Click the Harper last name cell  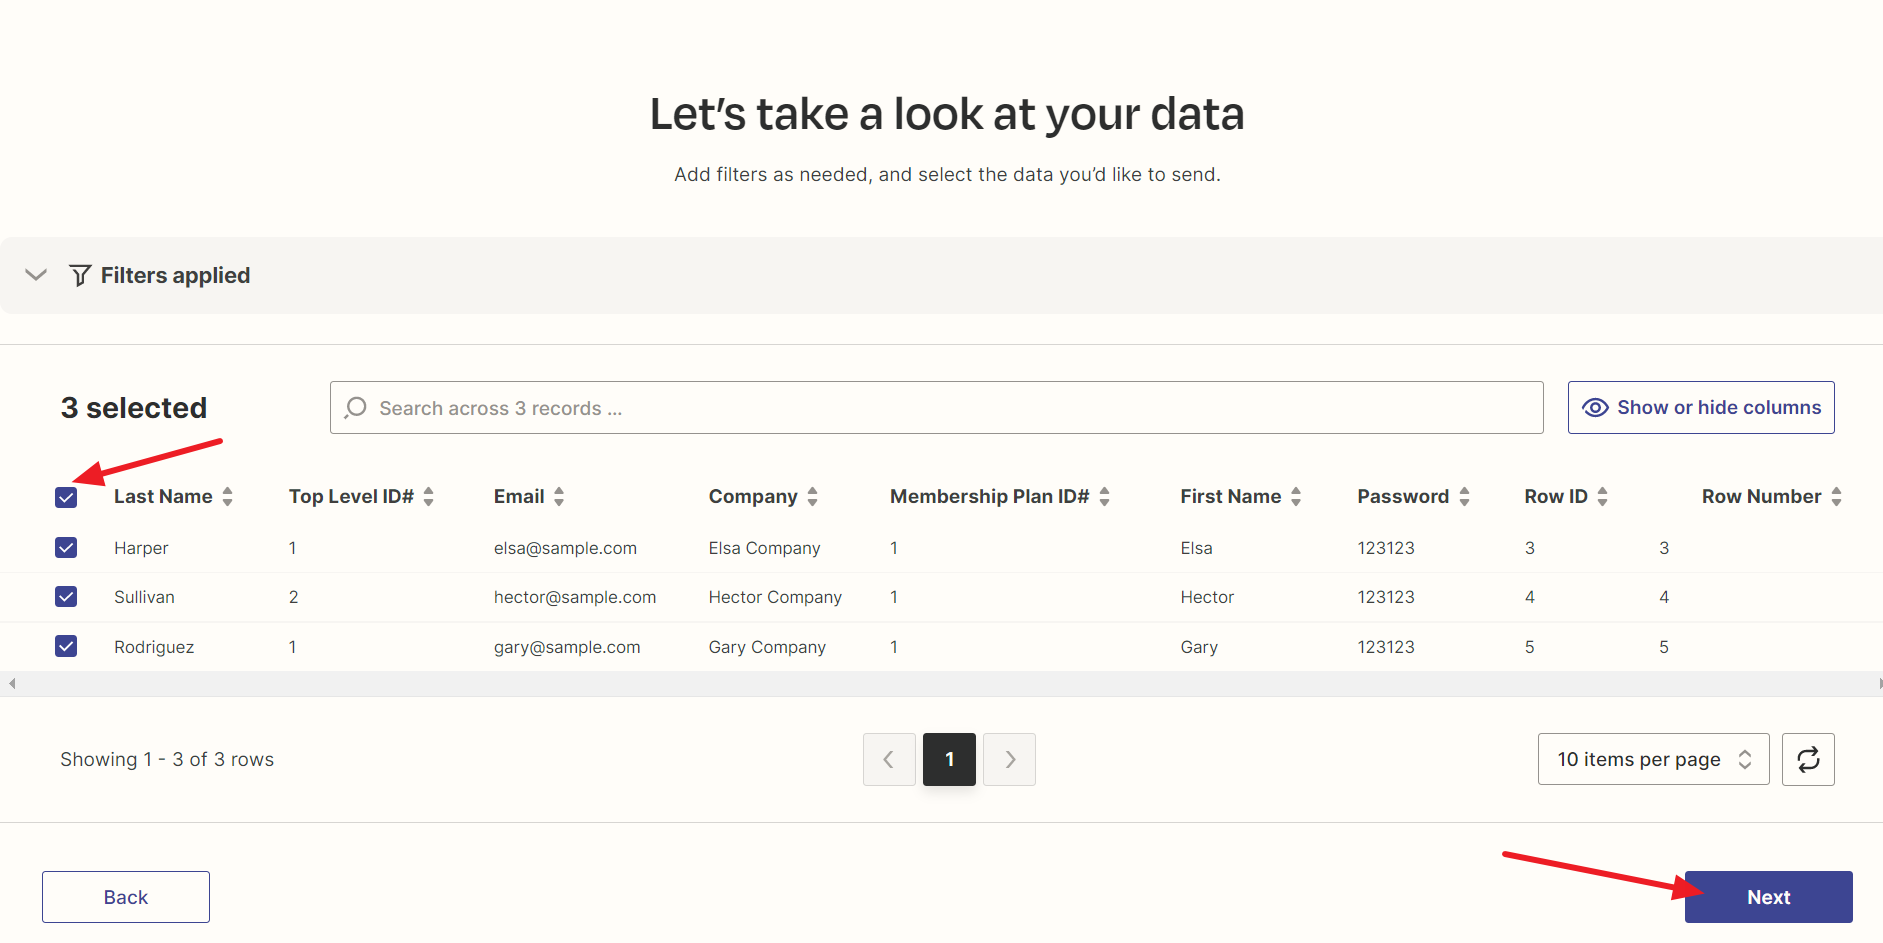141,548
